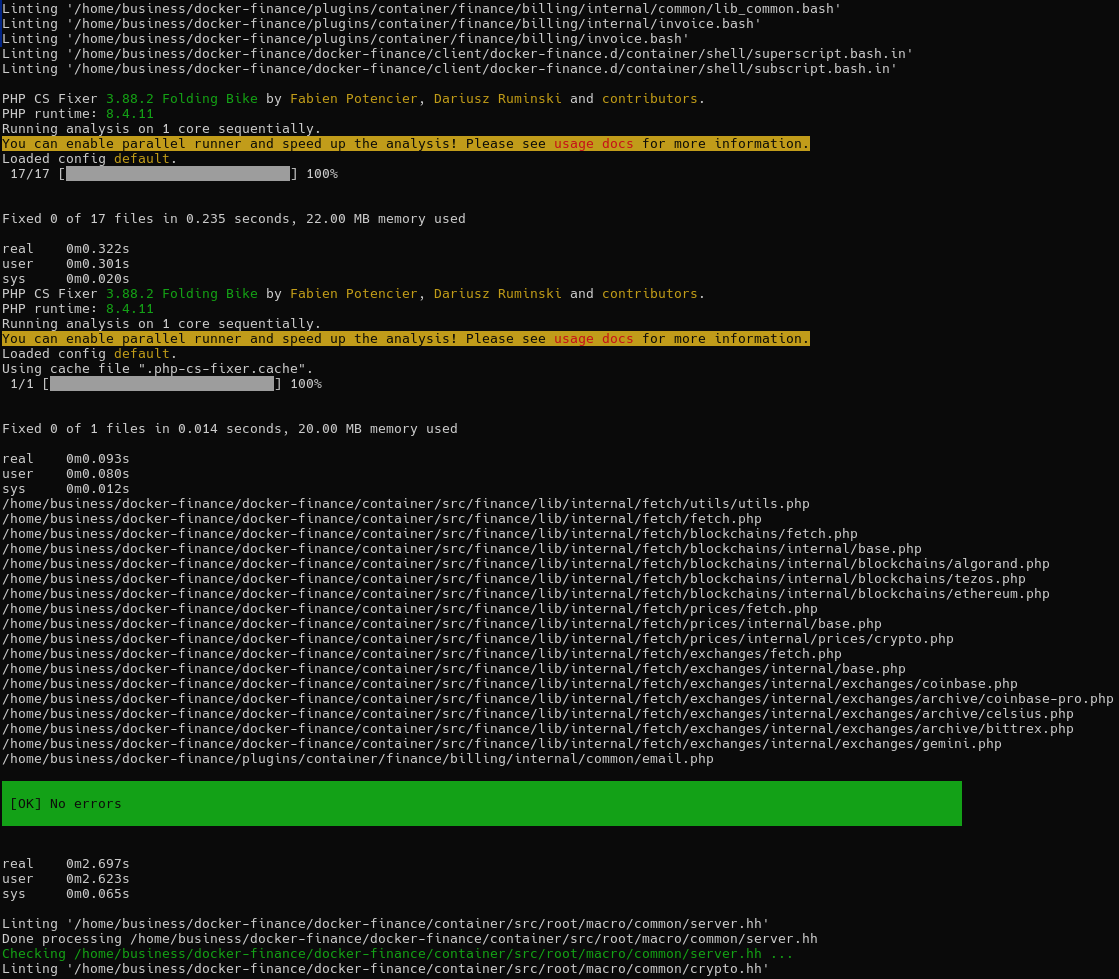Select the ethereum.php file path line
The height and width of the screenshot is (979, 1119).
click(525, 594)
